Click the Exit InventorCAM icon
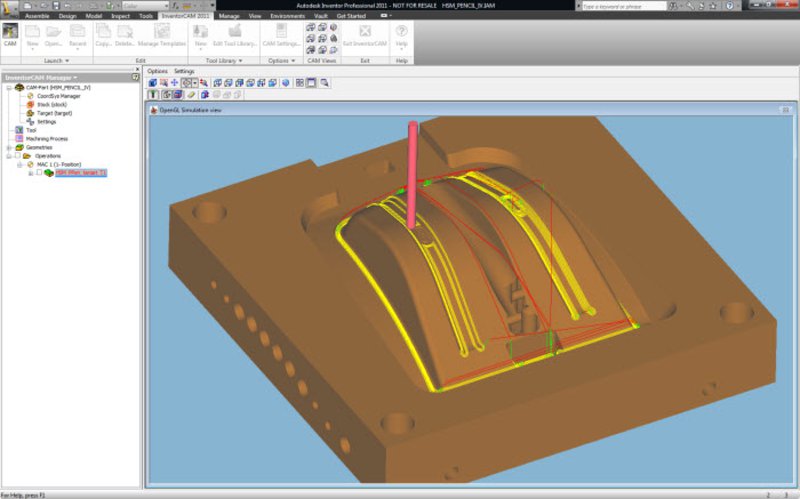This screenshot has width=800, height=499. pos(365,32)
